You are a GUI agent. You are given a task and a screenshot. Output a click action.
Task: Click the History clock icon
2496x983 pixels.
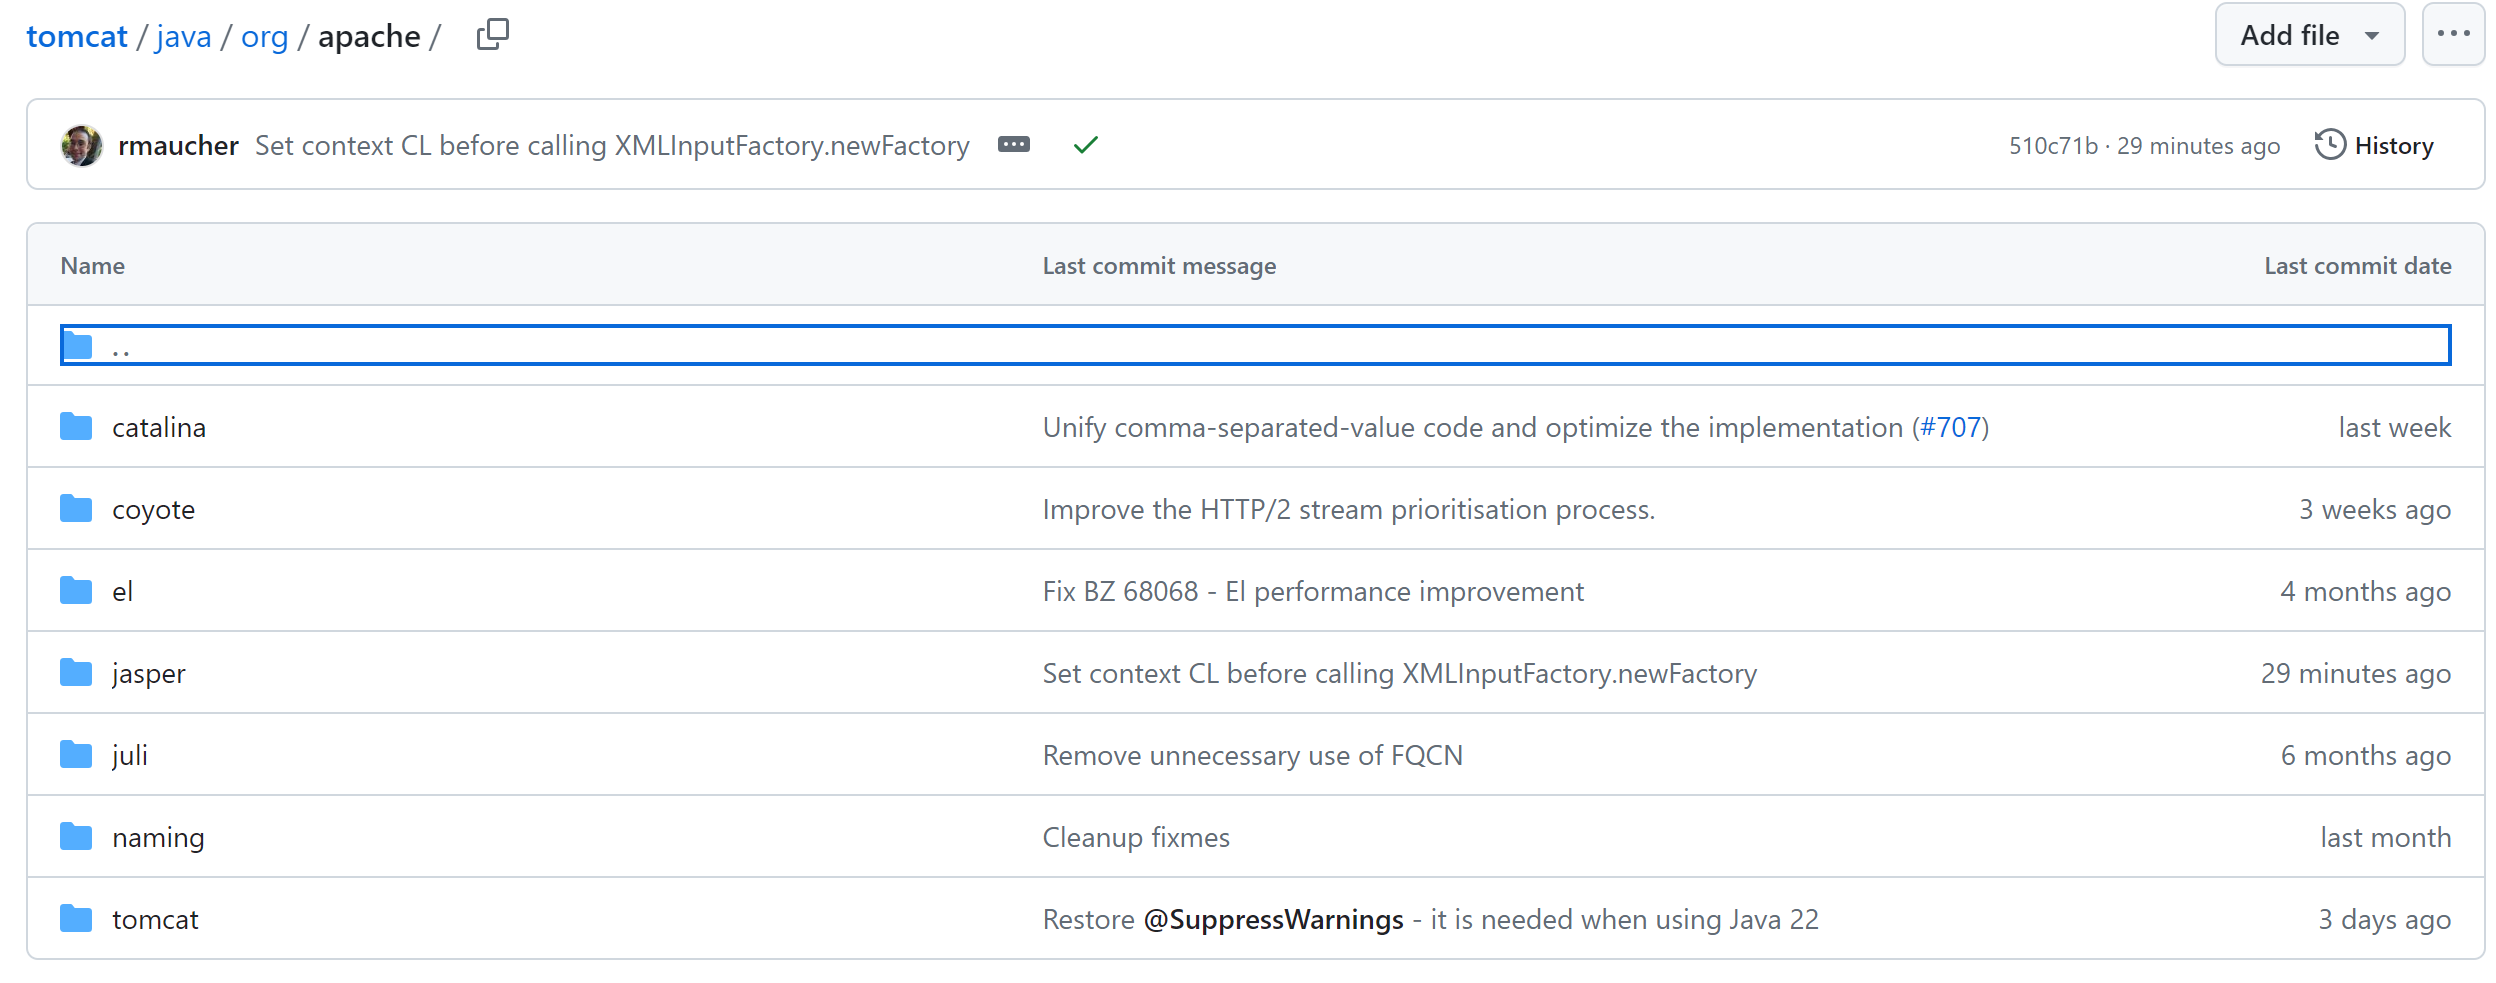coord(2330,145)
